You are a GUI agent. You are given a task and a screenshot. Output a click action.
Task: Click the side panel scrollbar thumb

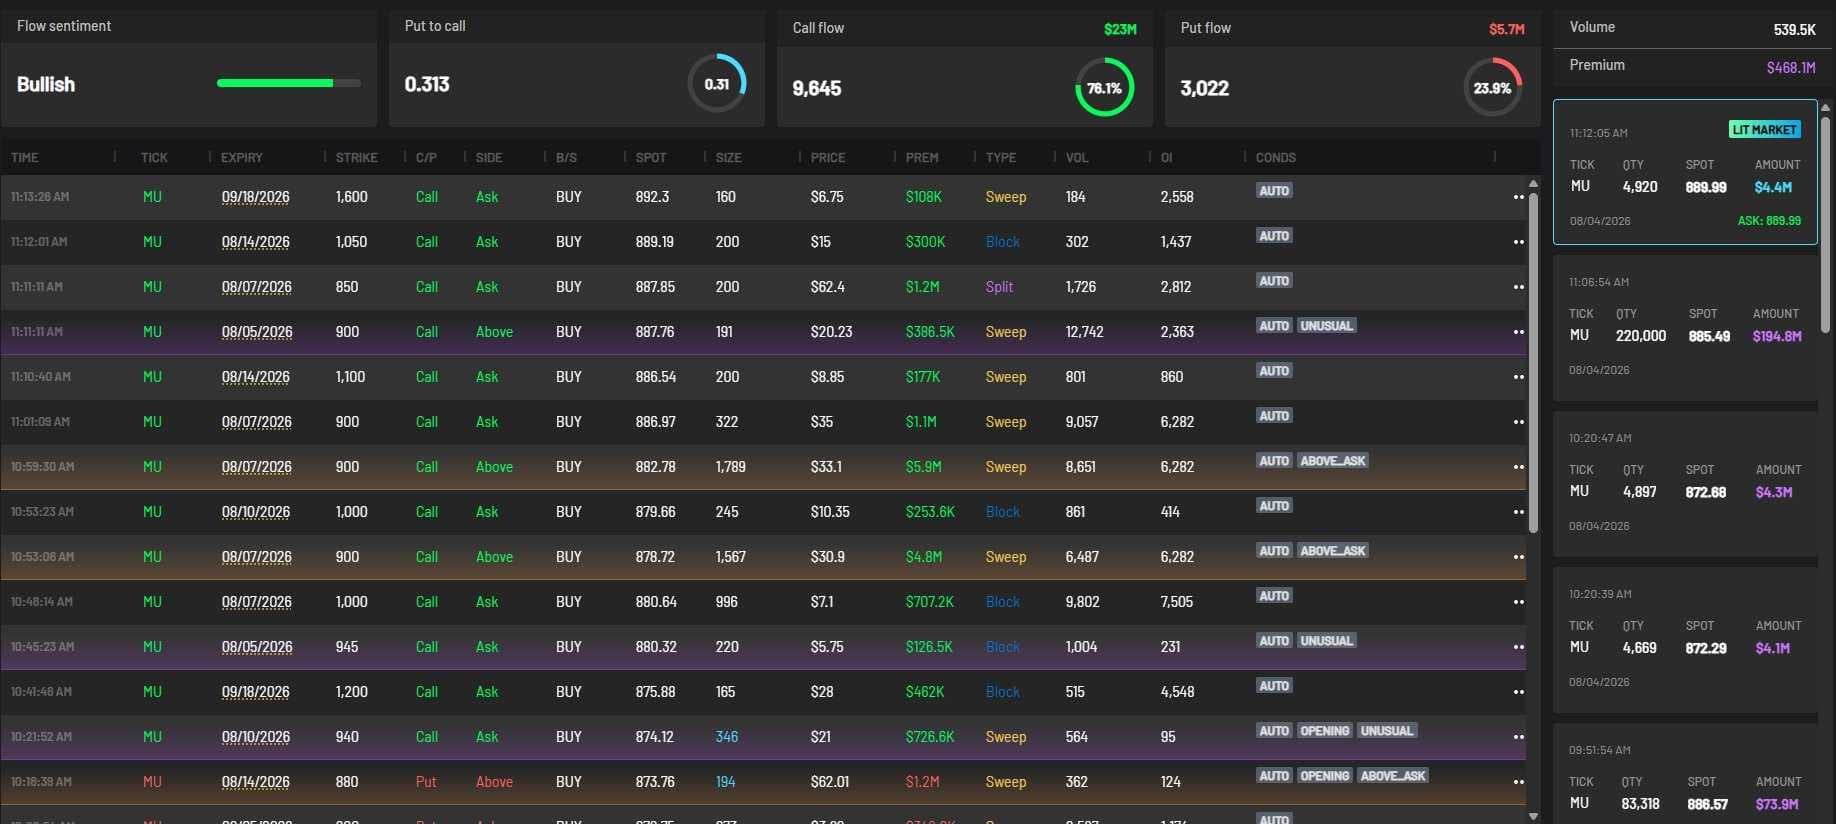pos(1825,224)
